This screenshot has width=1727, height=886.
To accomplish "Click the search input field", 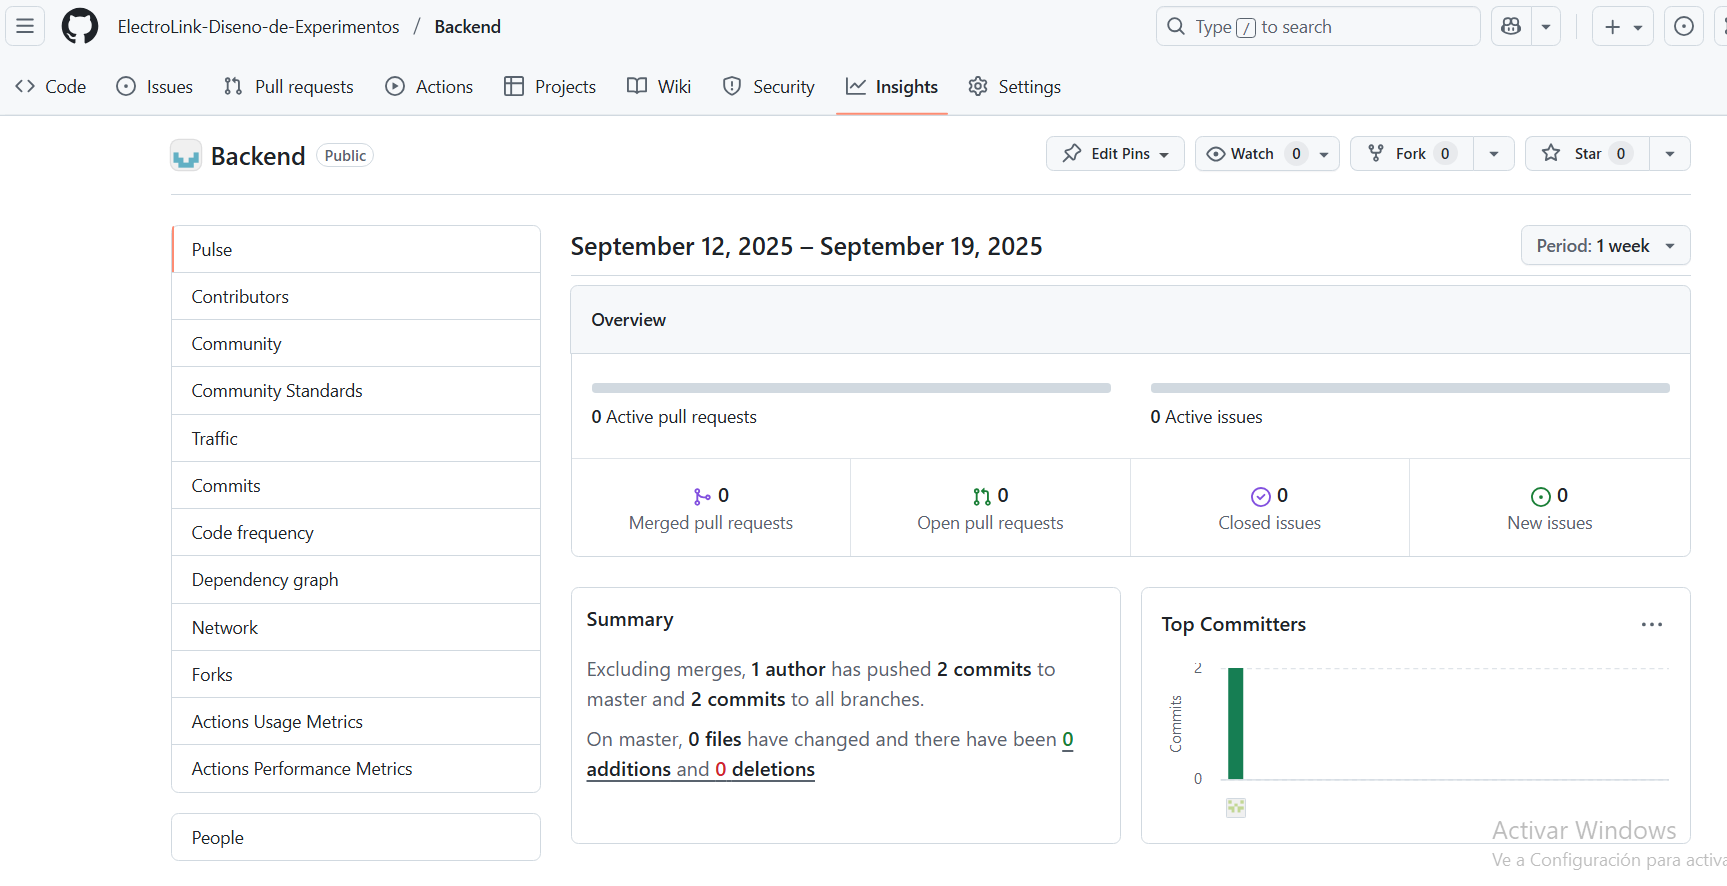I will (1318, 26).
